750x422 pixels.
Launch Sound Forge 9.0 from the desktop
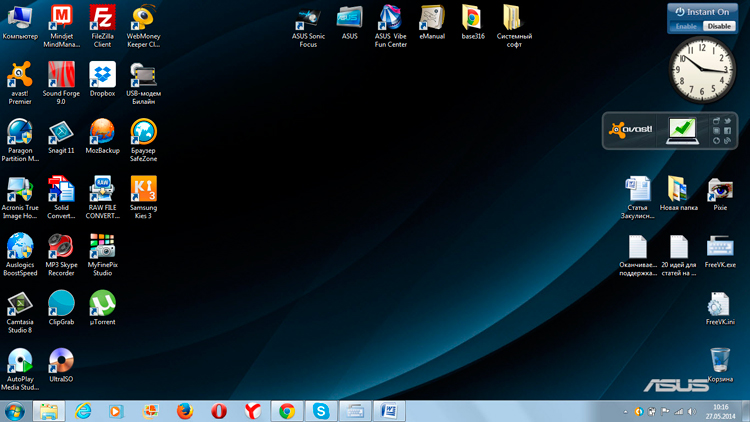[x=61, y=75]
